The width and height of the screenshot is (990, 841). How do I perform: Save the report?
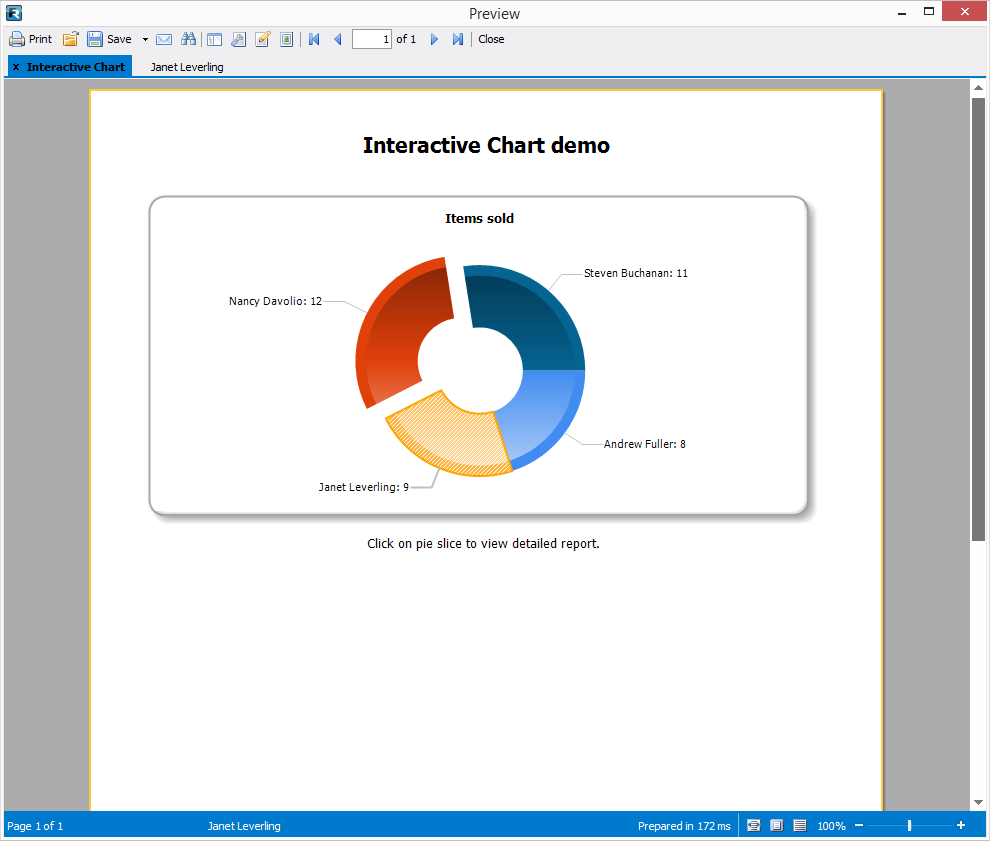[110, 39]
